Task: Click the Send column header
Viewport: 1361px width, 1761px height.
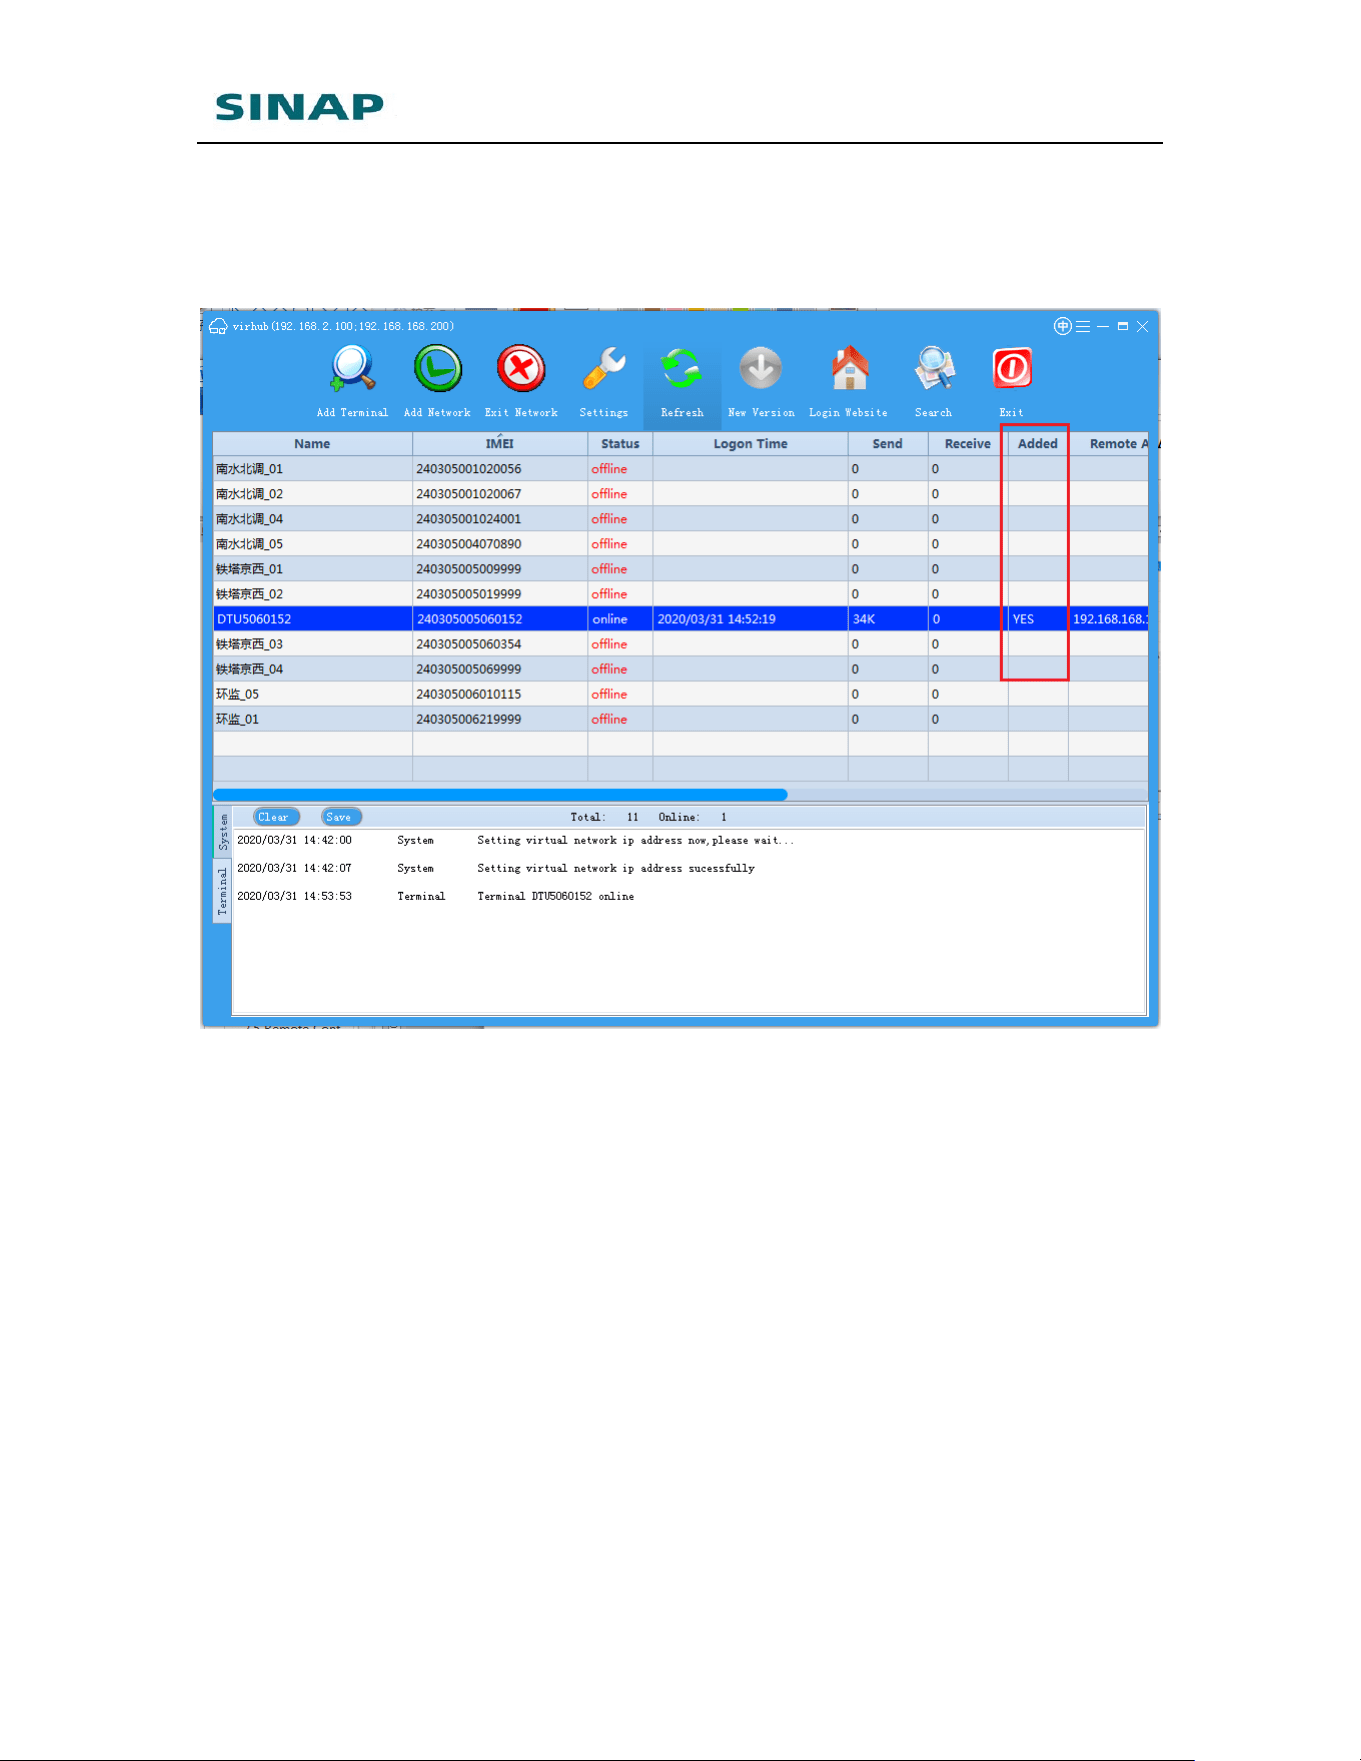Action: click(887, 444)
